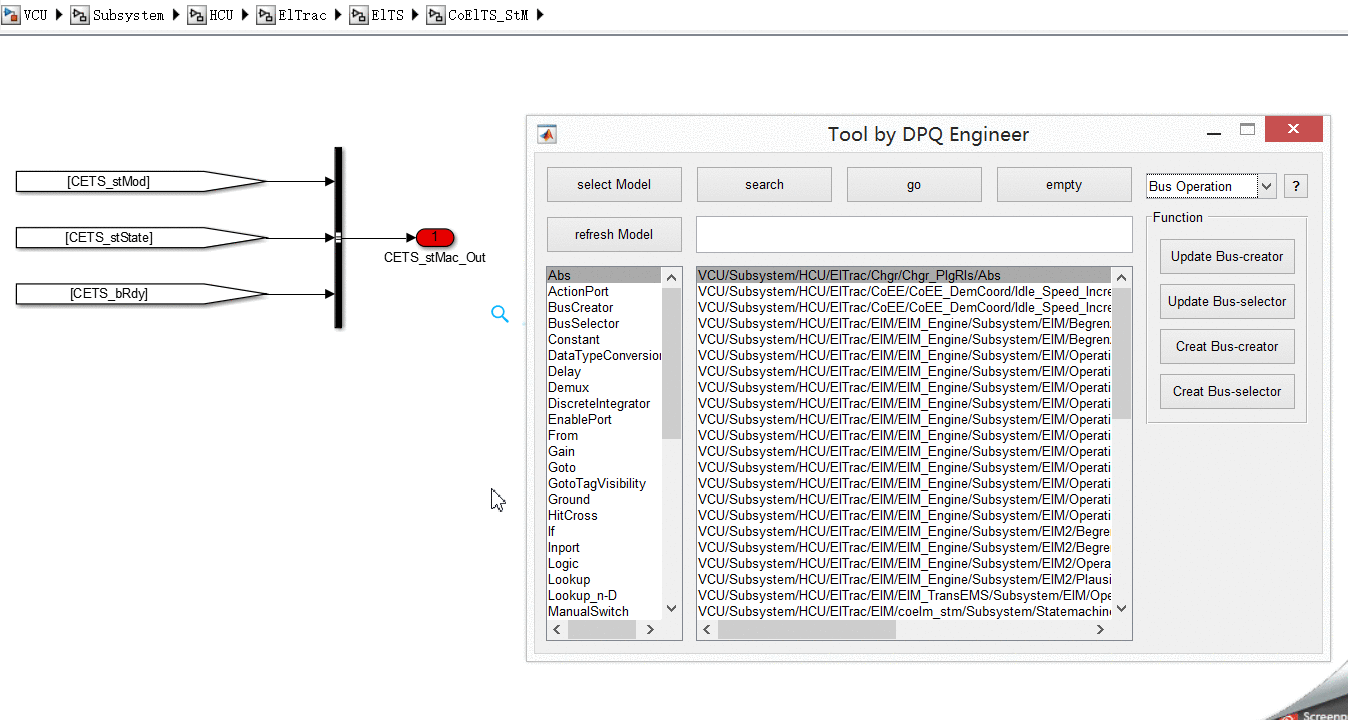Select the vertical bus creator bar
Viewport: 1348px width, 720px height.
point(338,237)
